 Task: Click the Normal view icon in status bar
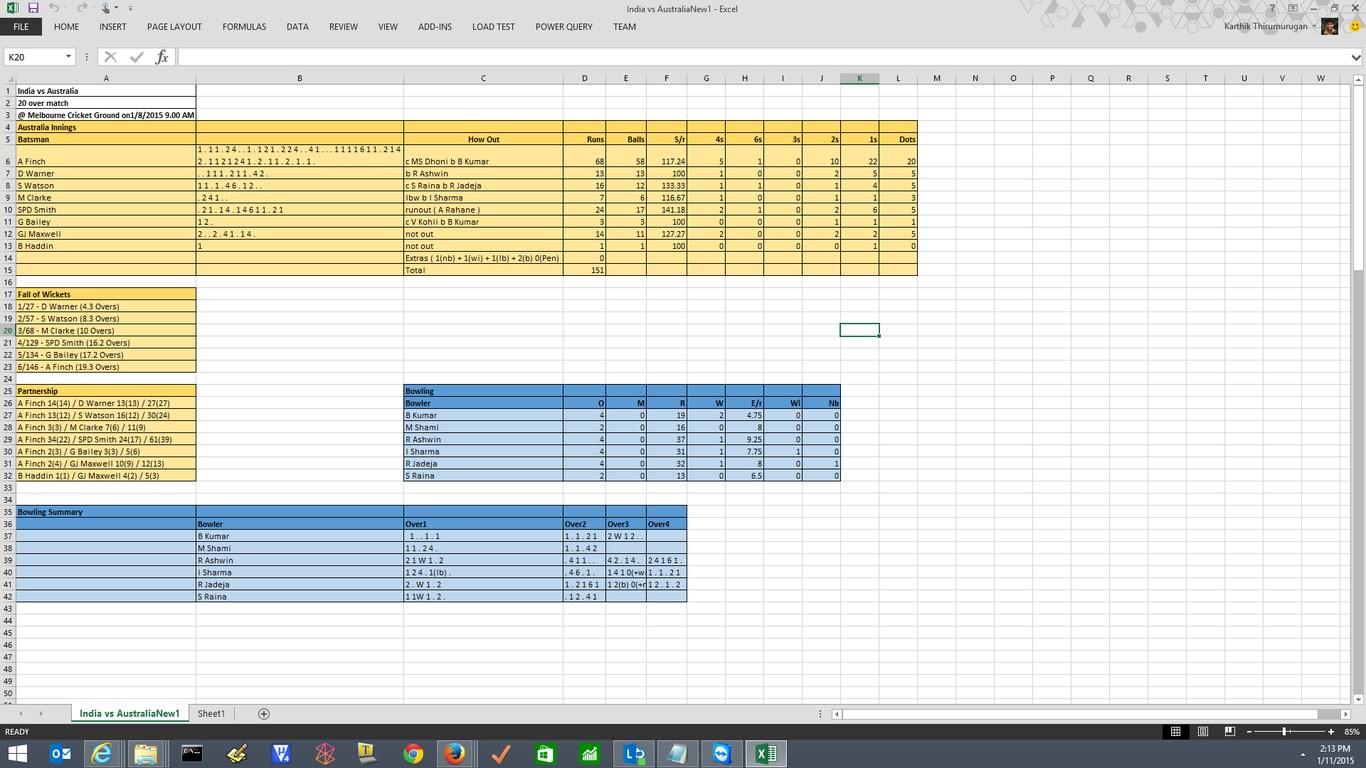(x=1176, y=732)
